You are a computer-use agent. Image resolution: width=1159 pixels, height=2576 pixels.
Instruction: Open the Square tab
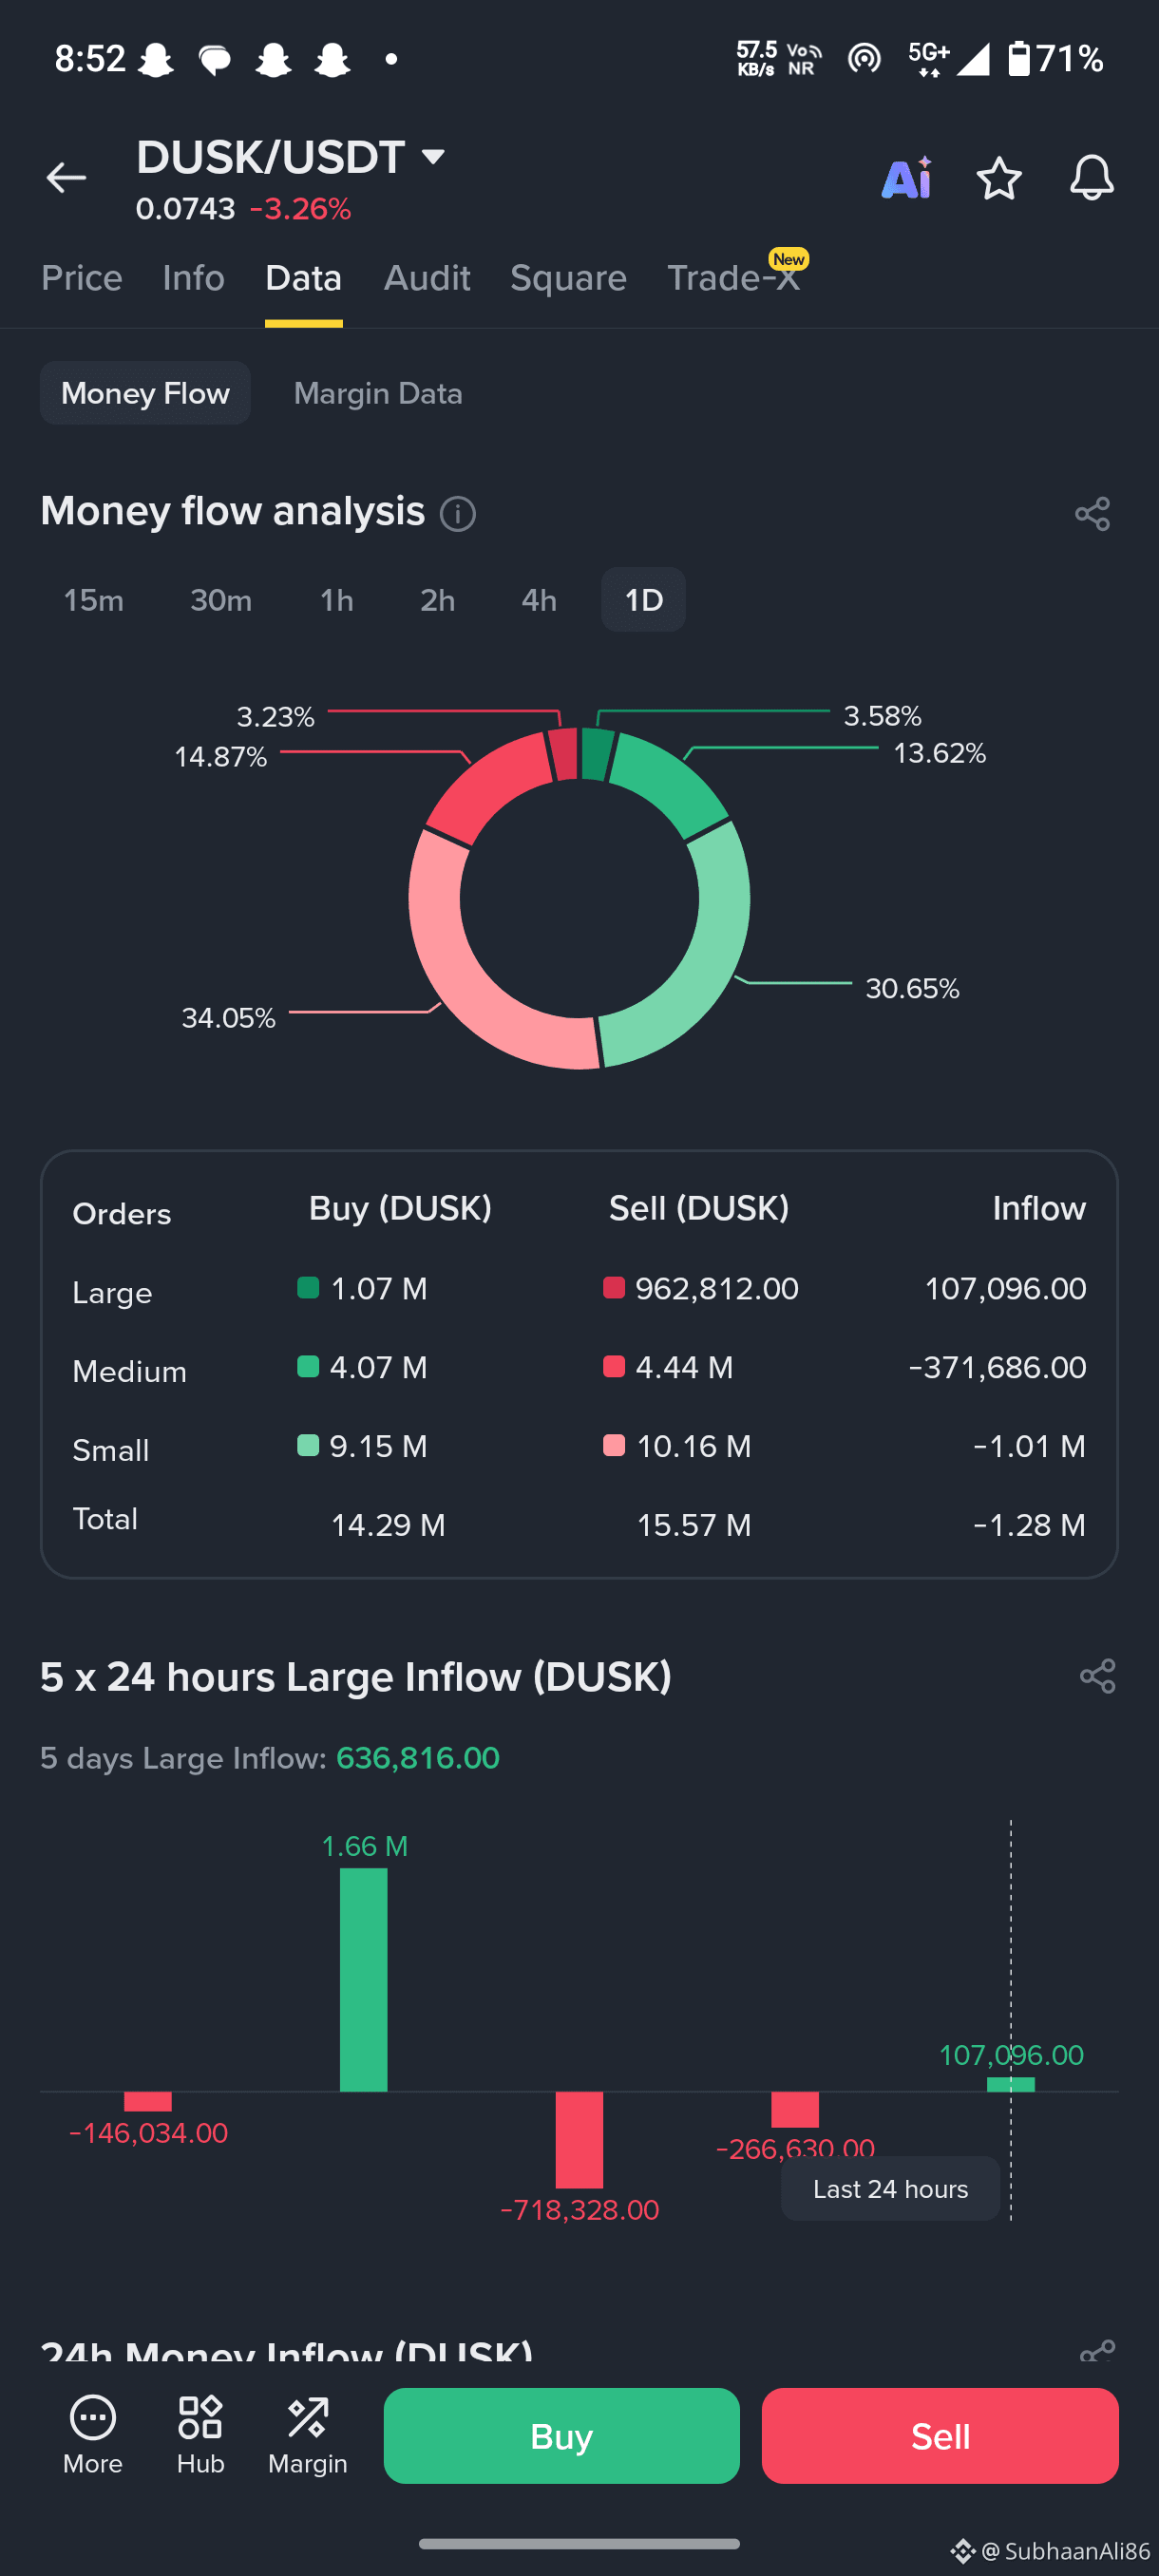(x=568, y=278)
